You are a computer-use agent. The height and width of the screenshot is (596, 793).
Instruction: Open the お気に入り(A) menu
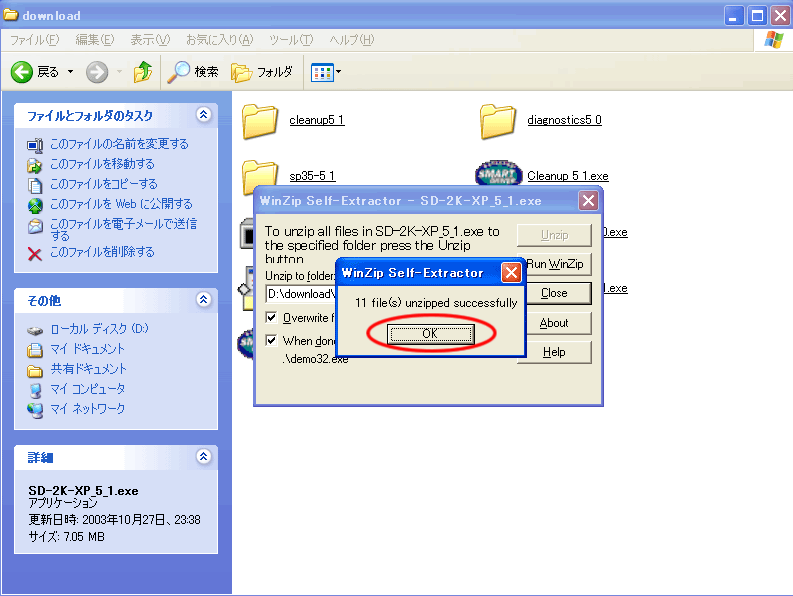tap(219, 39)
